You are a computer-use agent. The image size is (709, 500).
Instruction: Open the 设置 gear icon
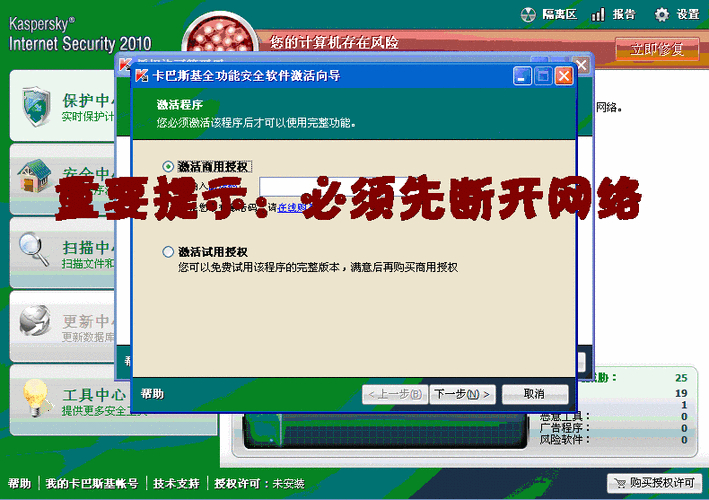click(x=662, y=14)
